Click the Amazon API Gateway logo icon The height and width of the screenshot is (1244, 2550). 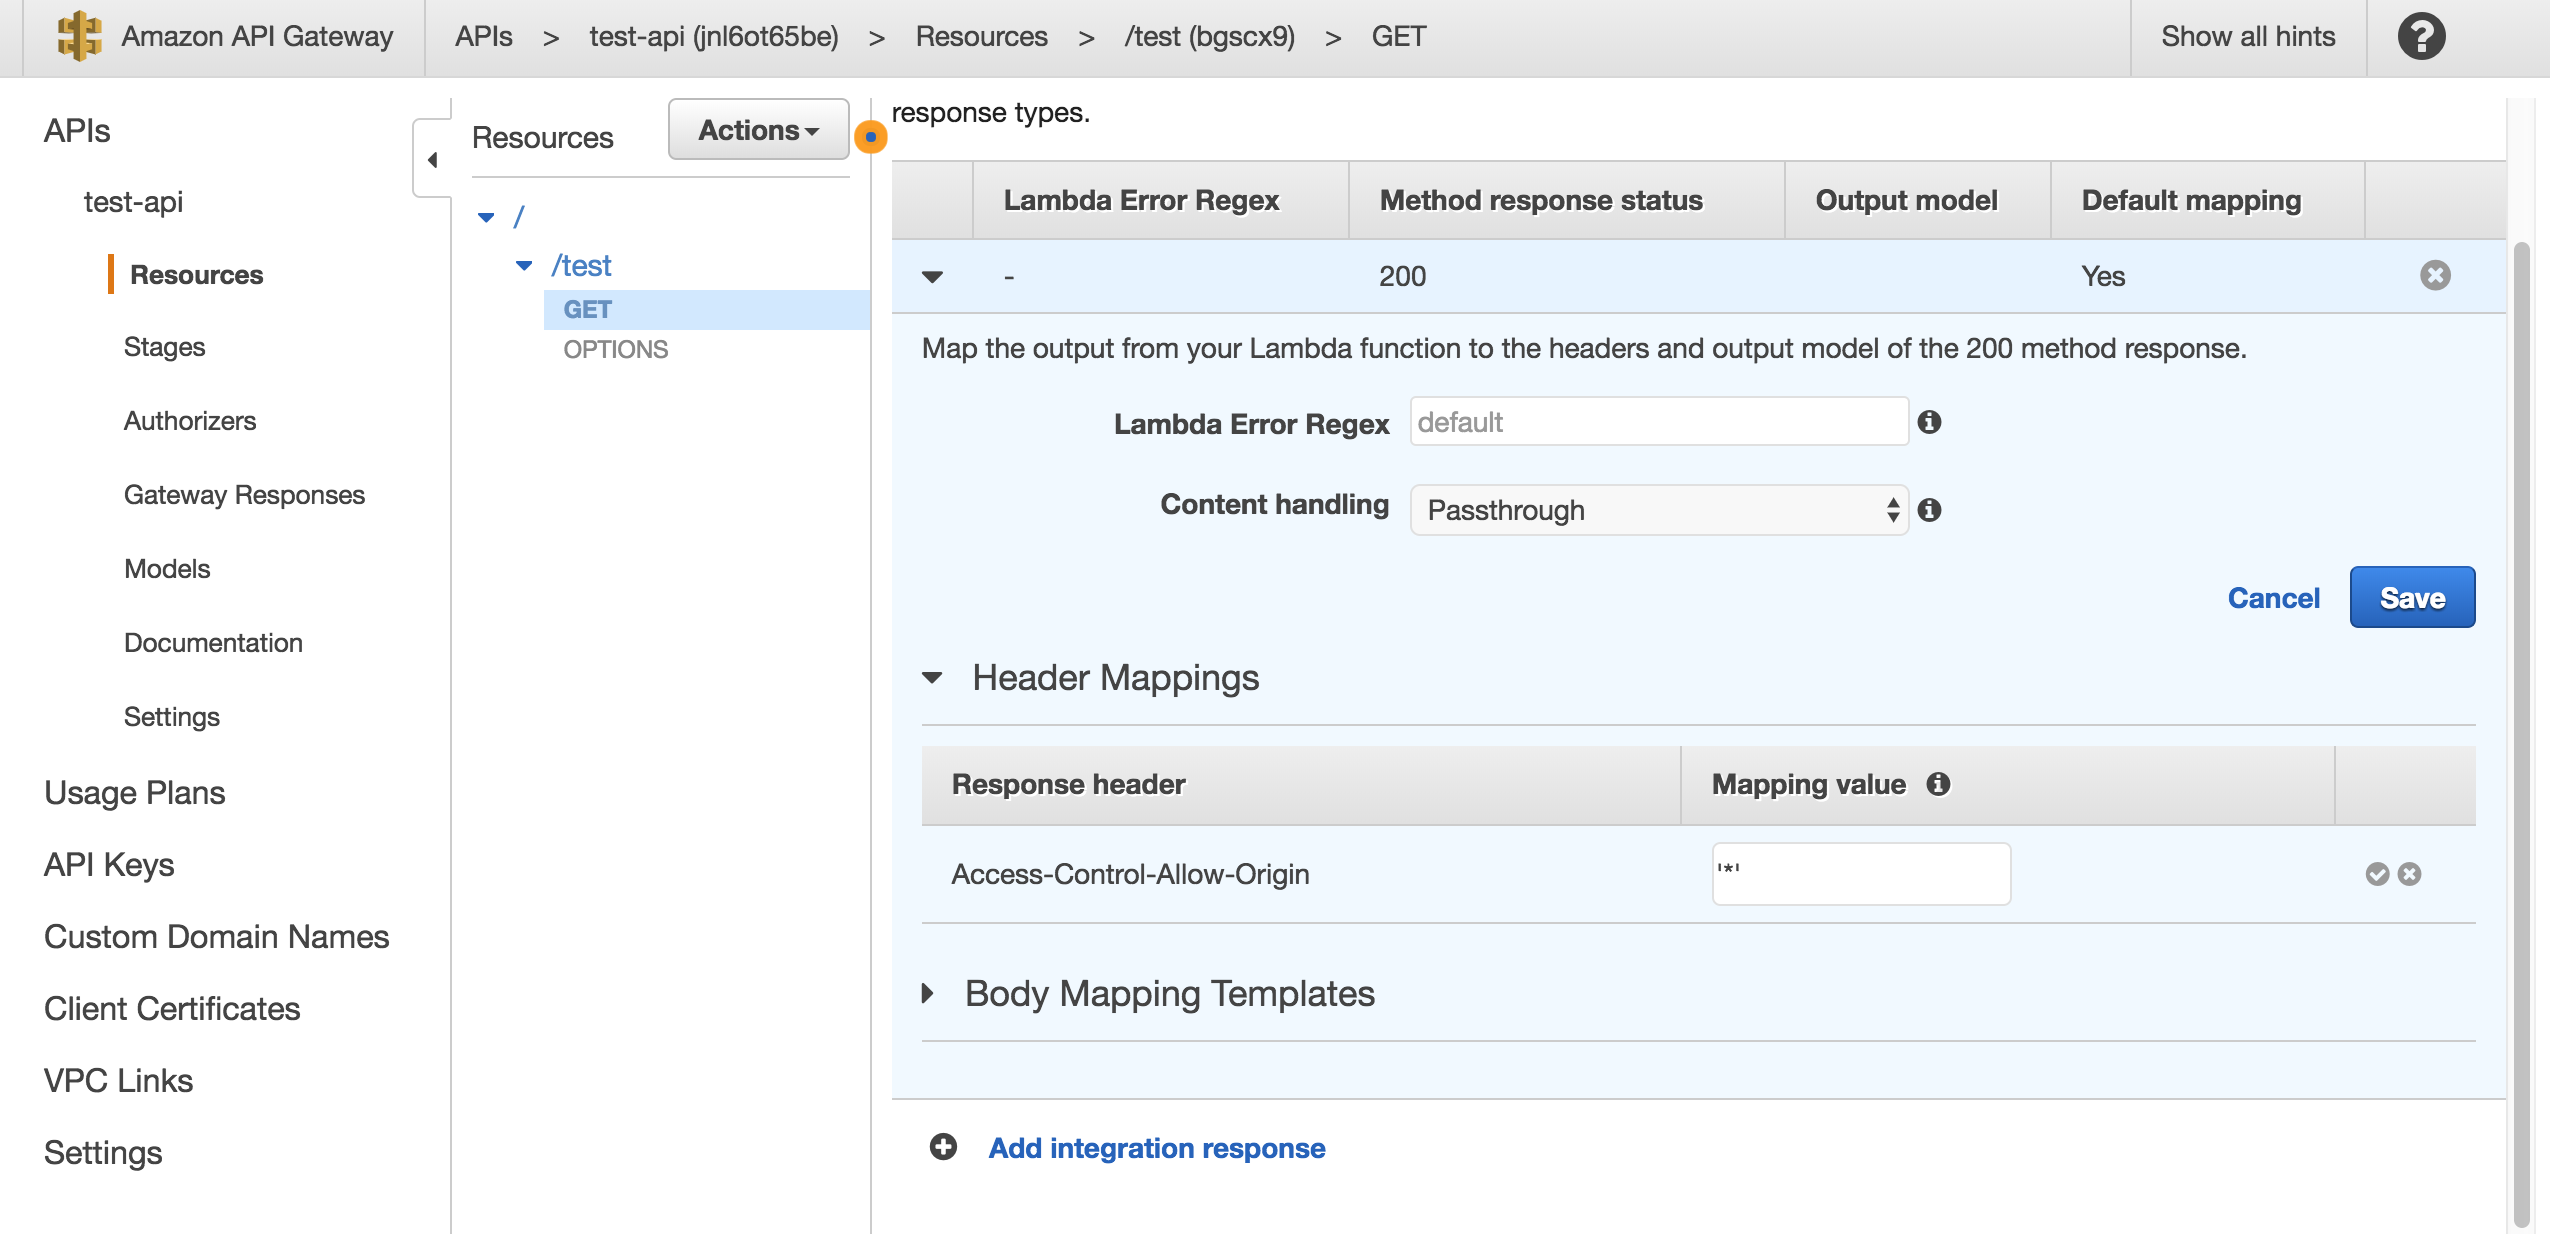79,36
